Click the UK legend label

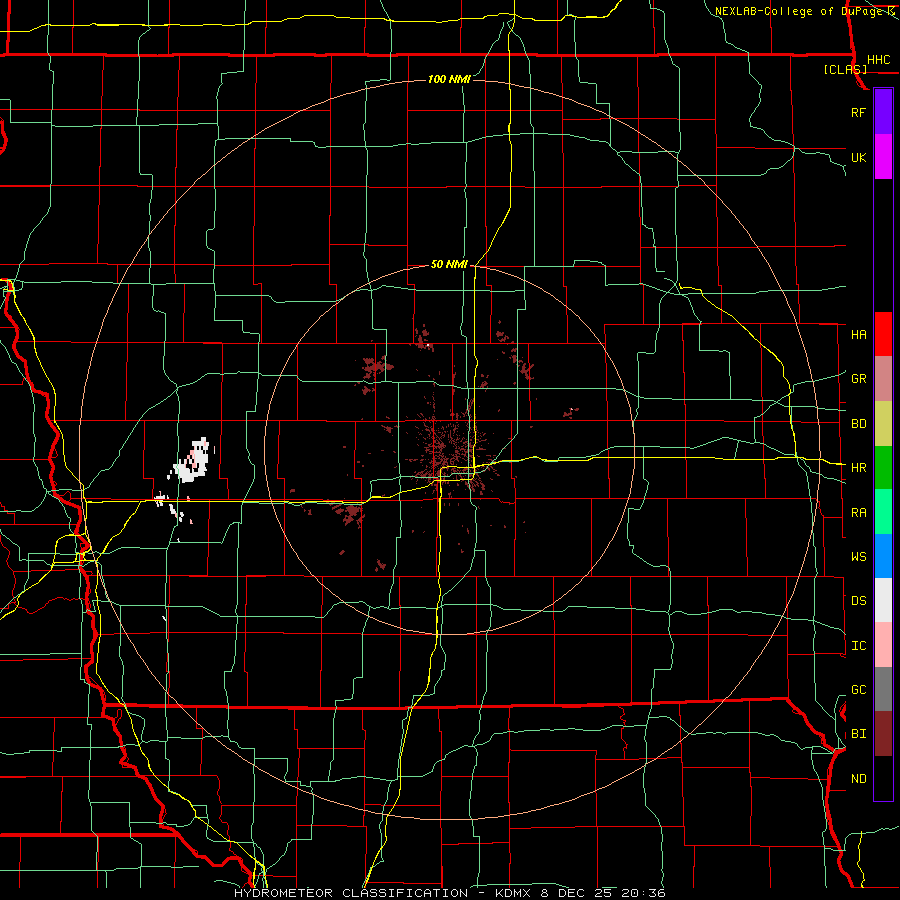859,157
